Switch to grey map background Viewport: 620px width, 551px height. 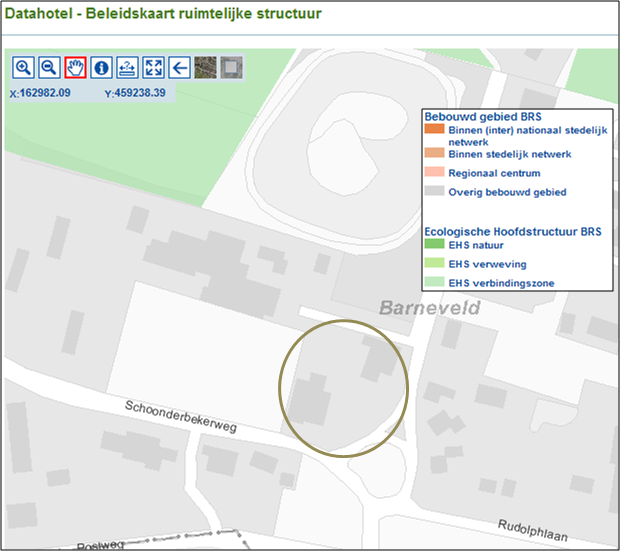click(x=231, y=67)
